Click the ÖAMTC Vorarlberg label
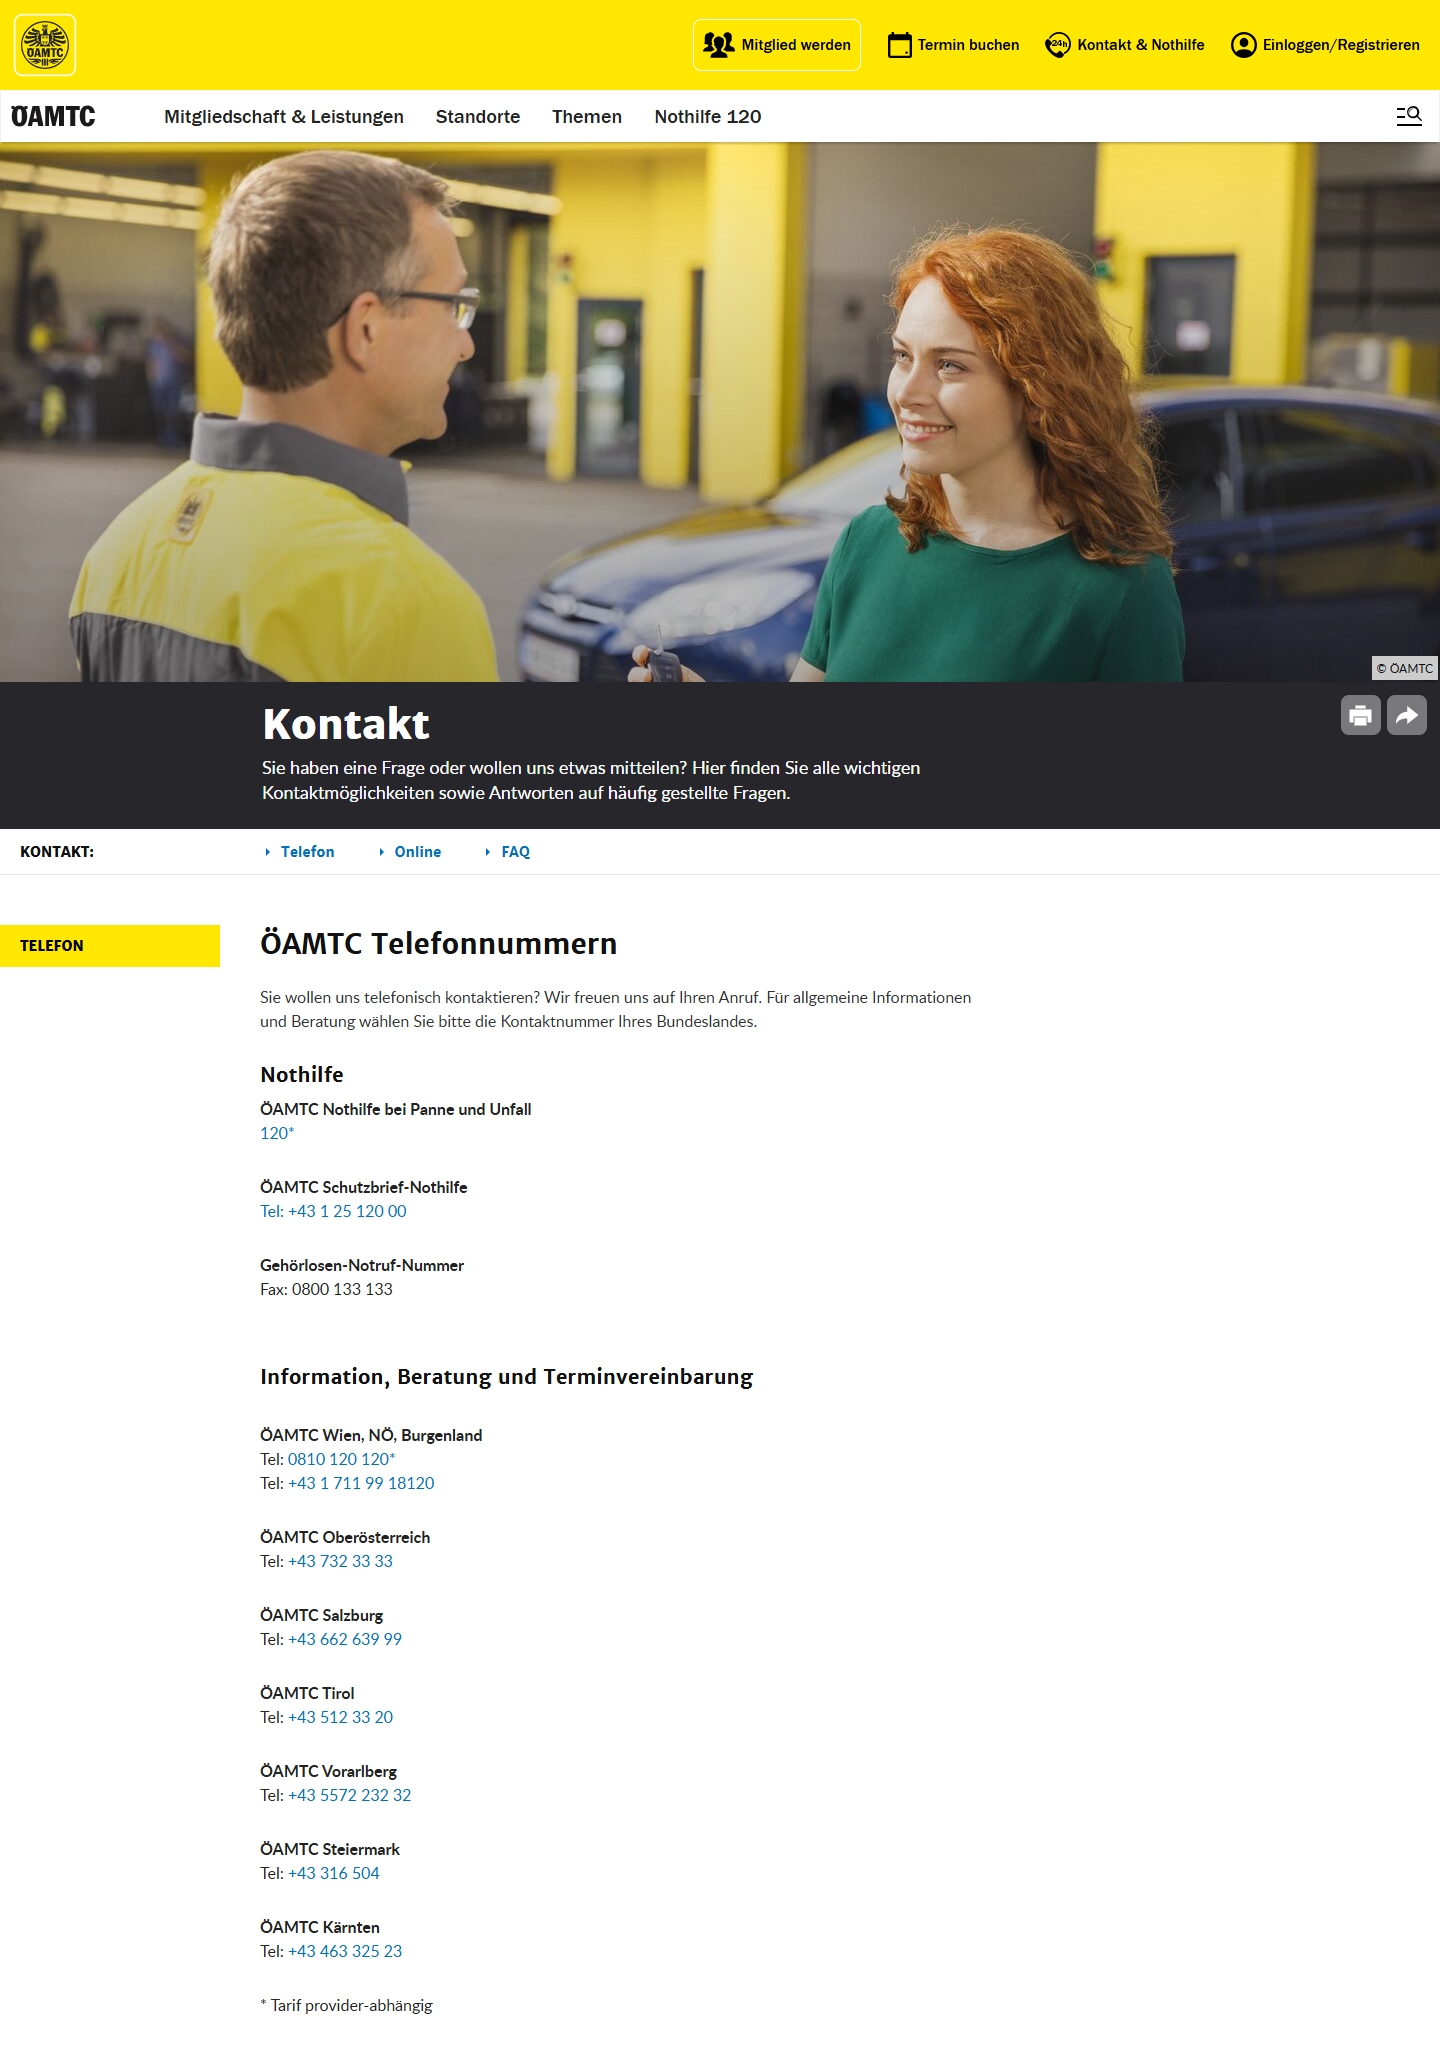Screen dimensions: 1440x2048 tap(329, 1771)
